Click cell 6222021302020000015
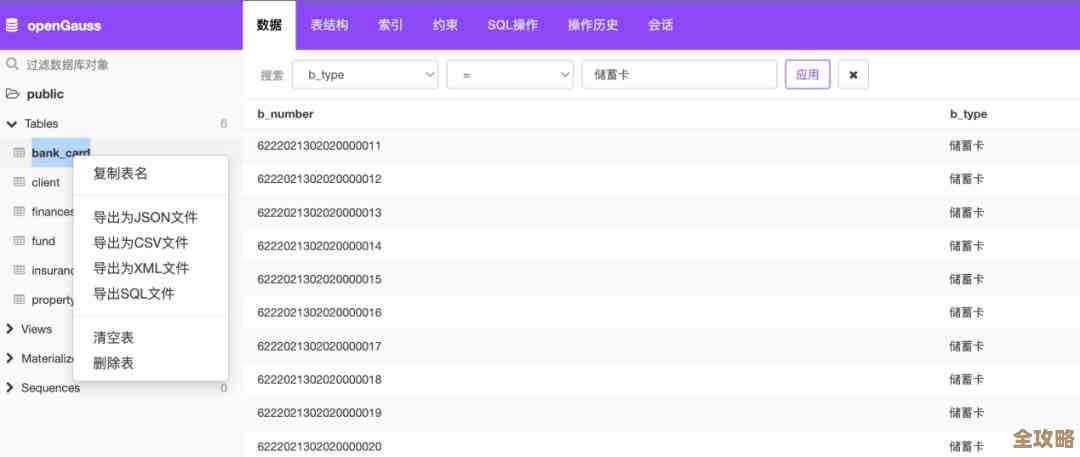1080x457 pixels. (319, 279)
